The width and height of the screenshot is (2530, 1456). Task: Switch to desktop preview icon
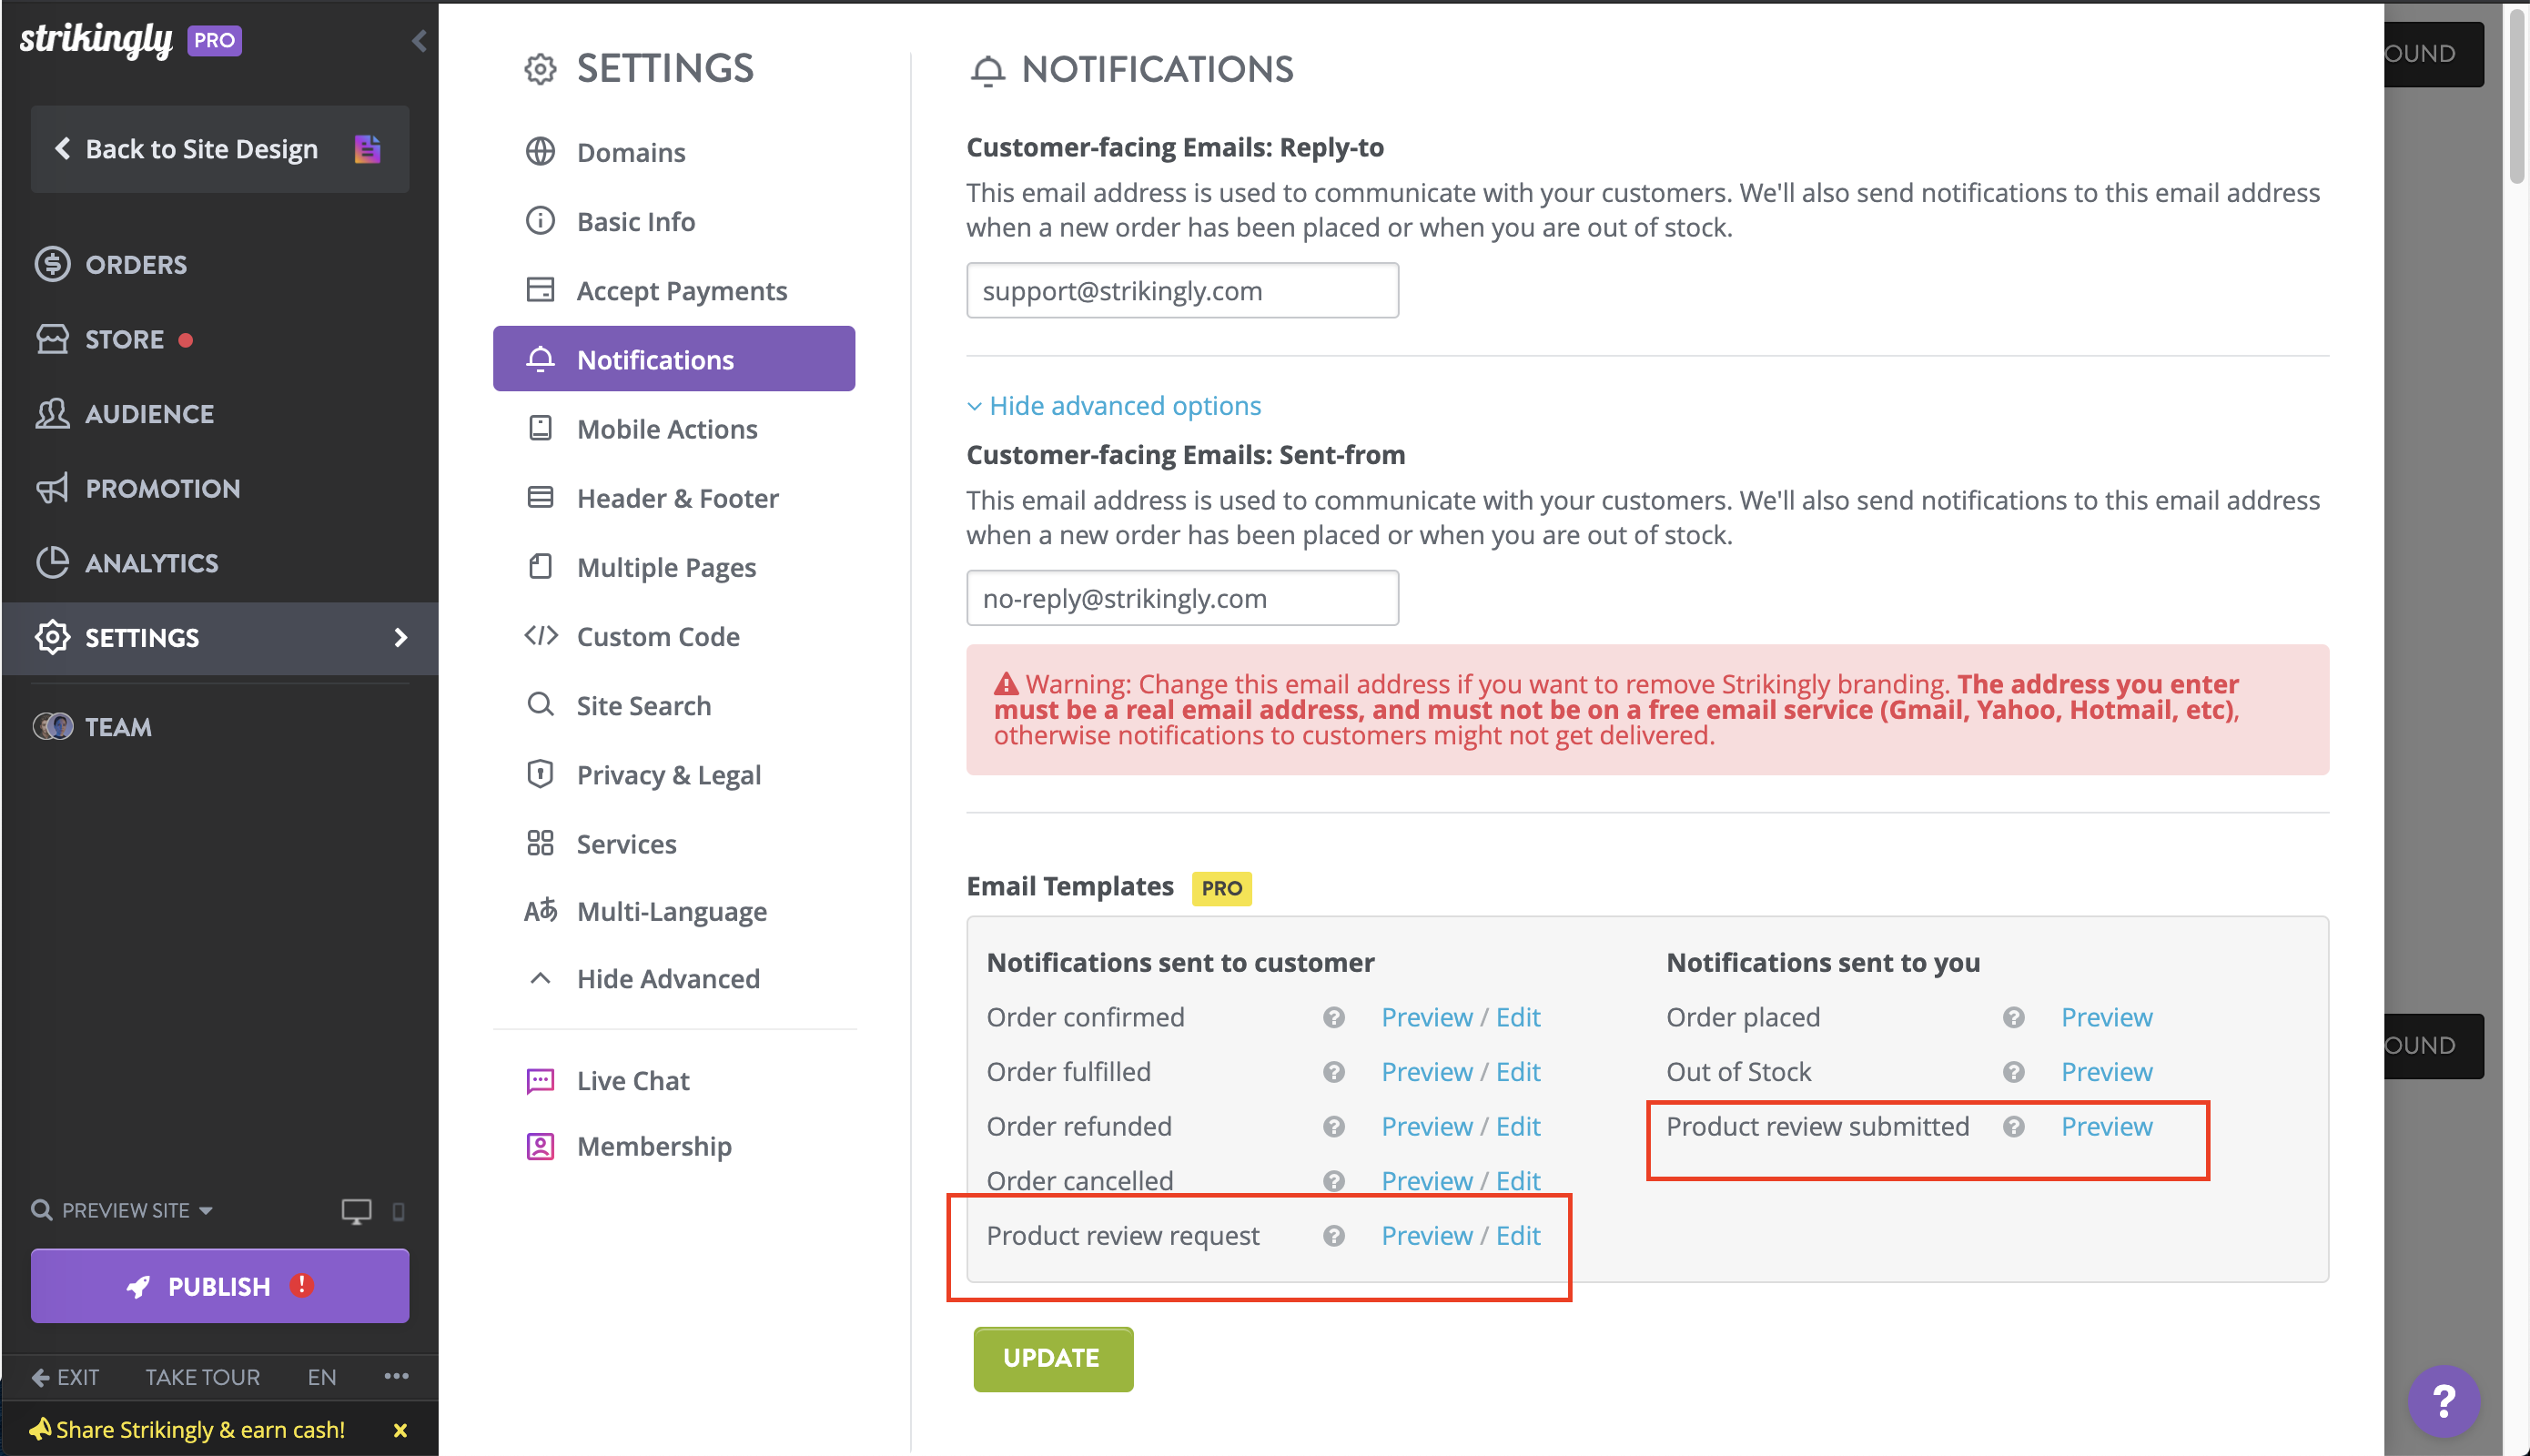pyautogui.click(x=356, y=1211)
